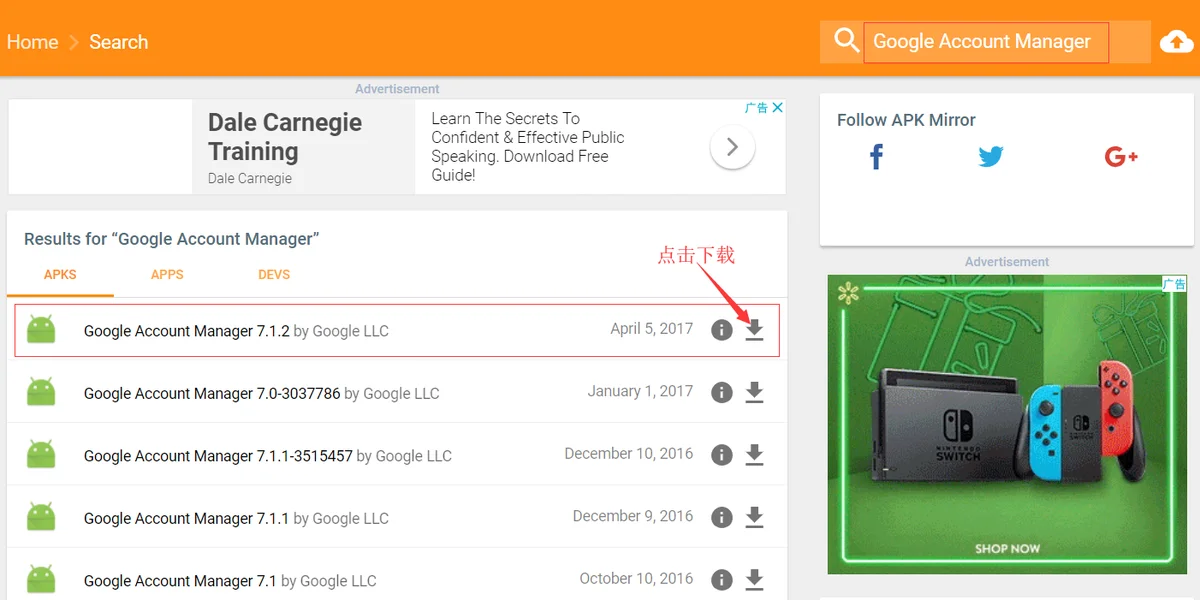Open the Search breadcrumb link
This screenshot has width=1200, height=600.
pos(118,42)
